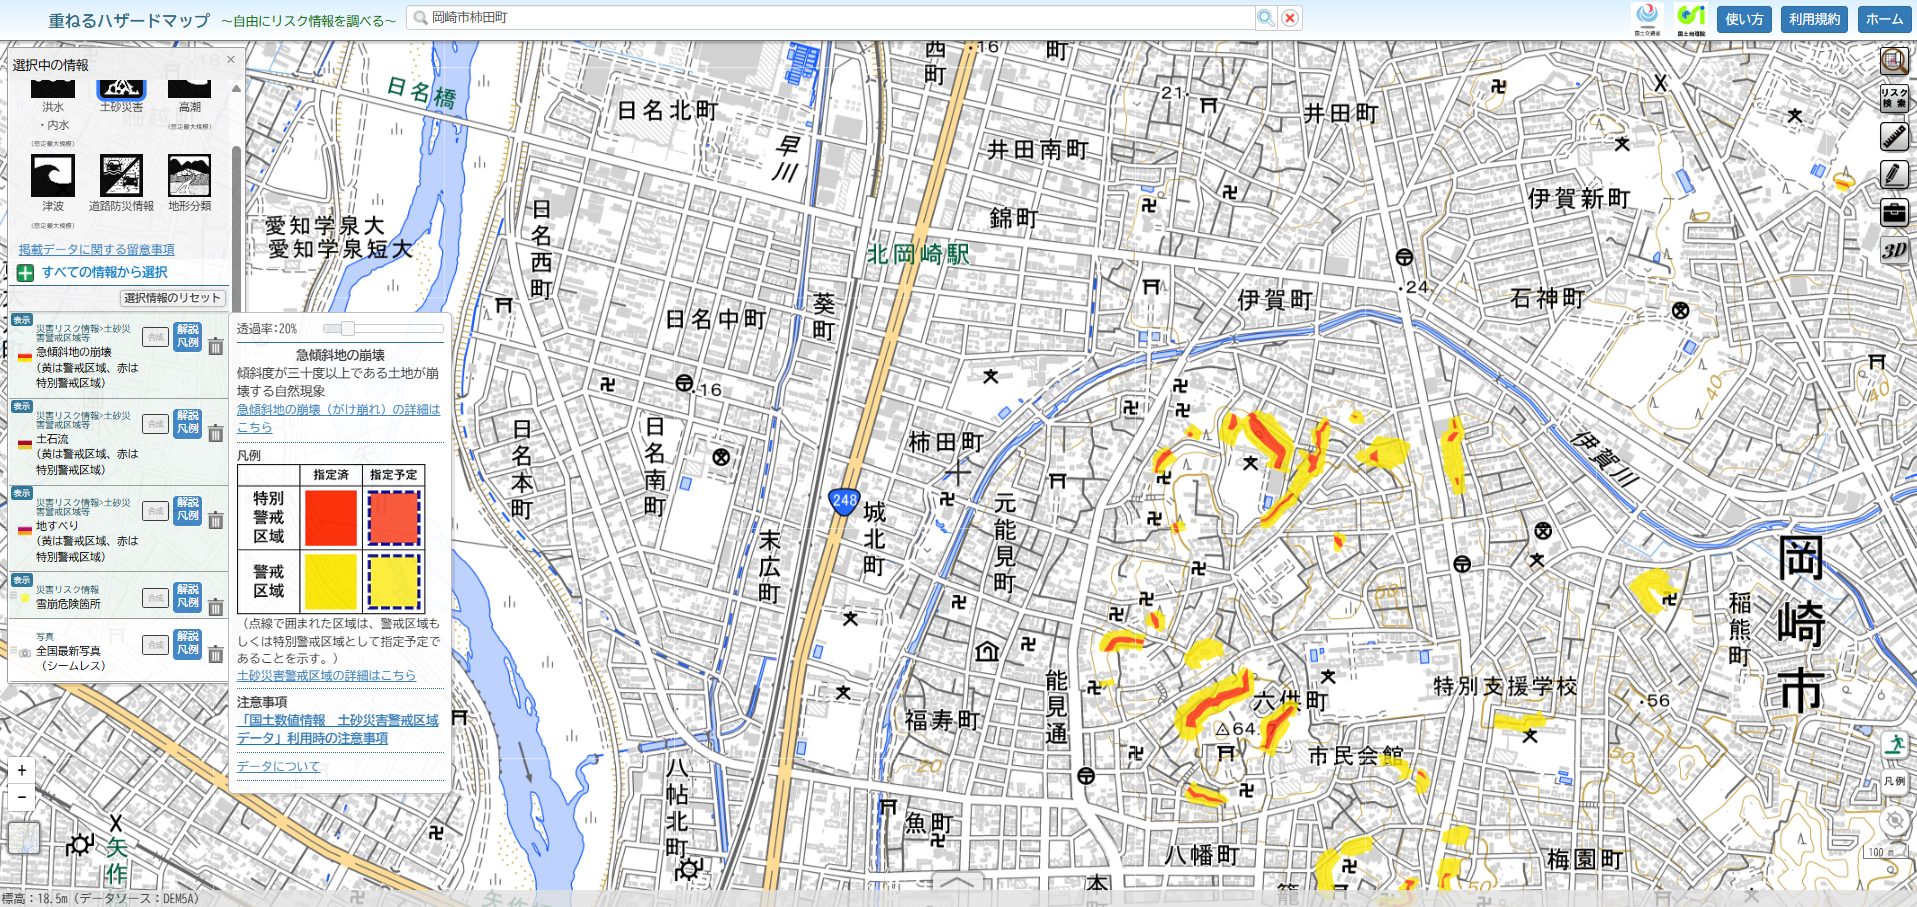
Task: Open the データについて link
Action: pos(278,766)
